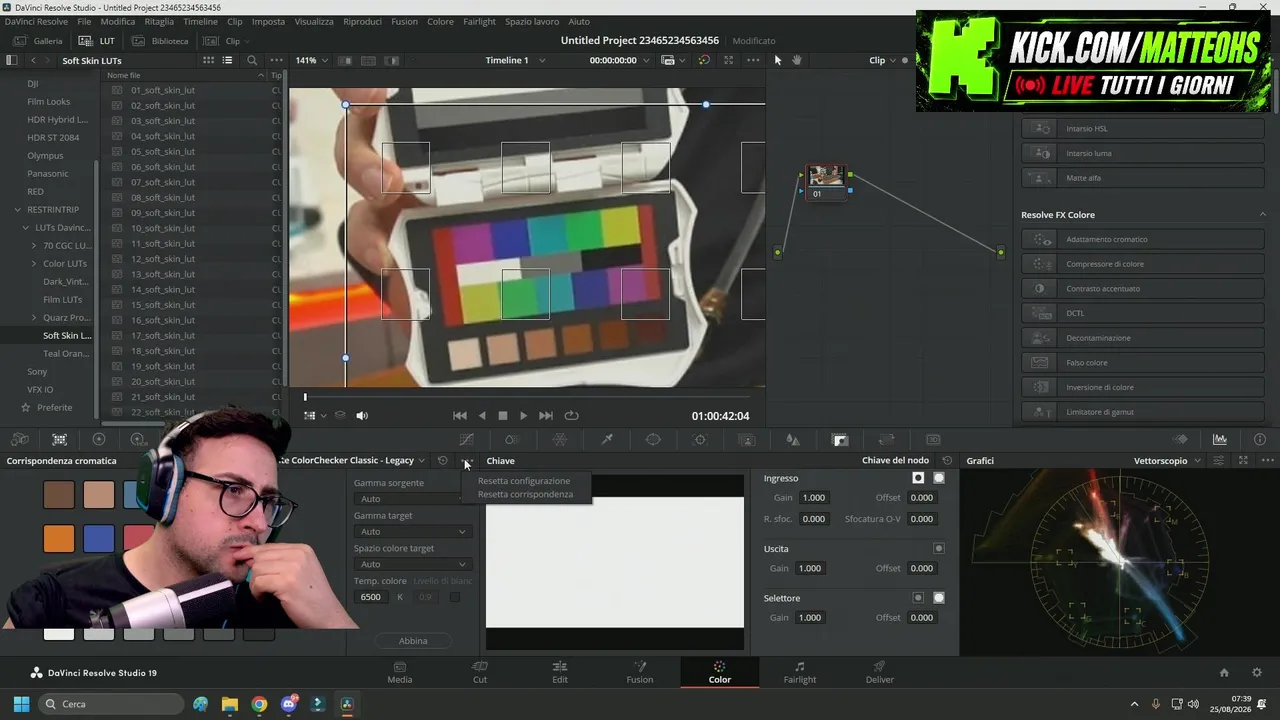Toggle Selettore matte mask button

click(x=938, y=598)
